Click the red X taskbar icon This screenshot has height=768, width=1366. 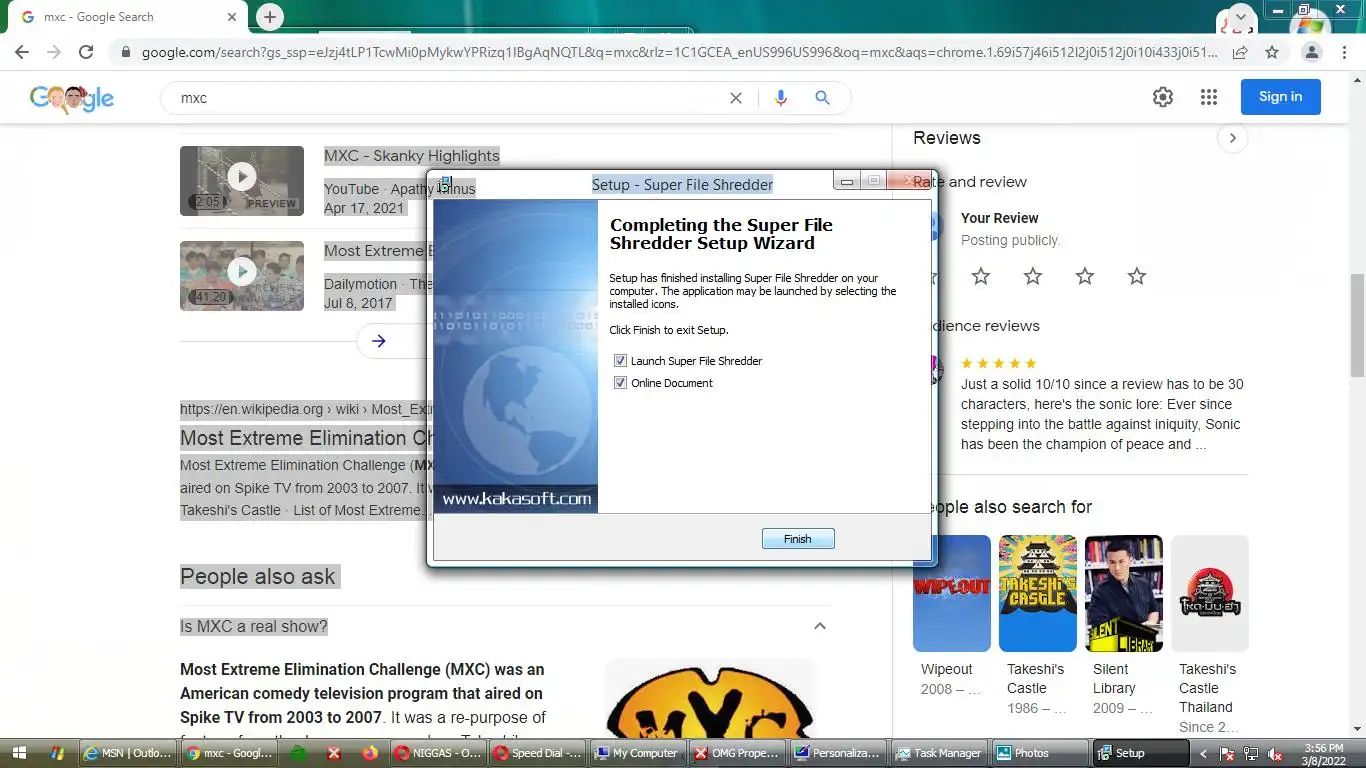tap(334, 753)
